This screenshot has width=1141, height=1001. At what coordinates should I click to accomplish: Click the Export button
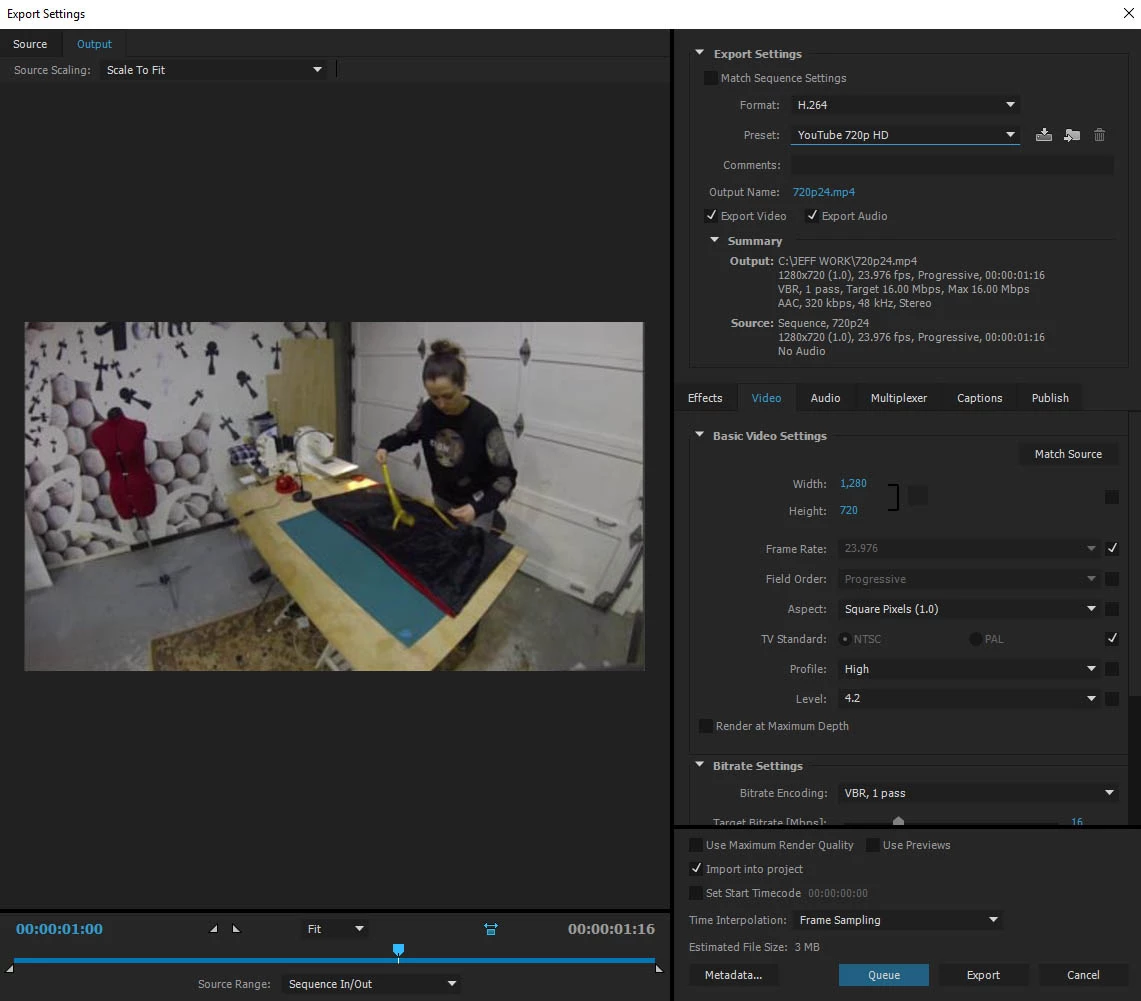983,975
